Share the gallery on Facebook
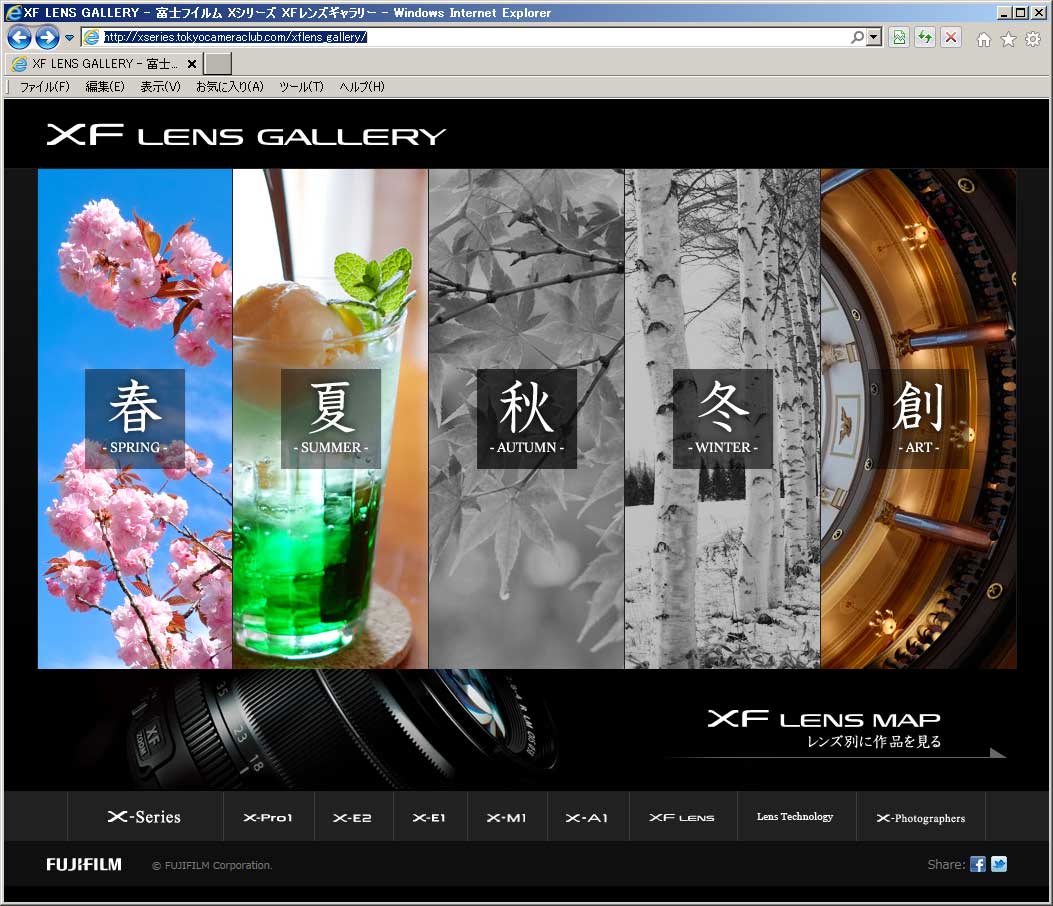This screenshot has height=906, width=1053. pyautogui.click(x=977, y=864)
